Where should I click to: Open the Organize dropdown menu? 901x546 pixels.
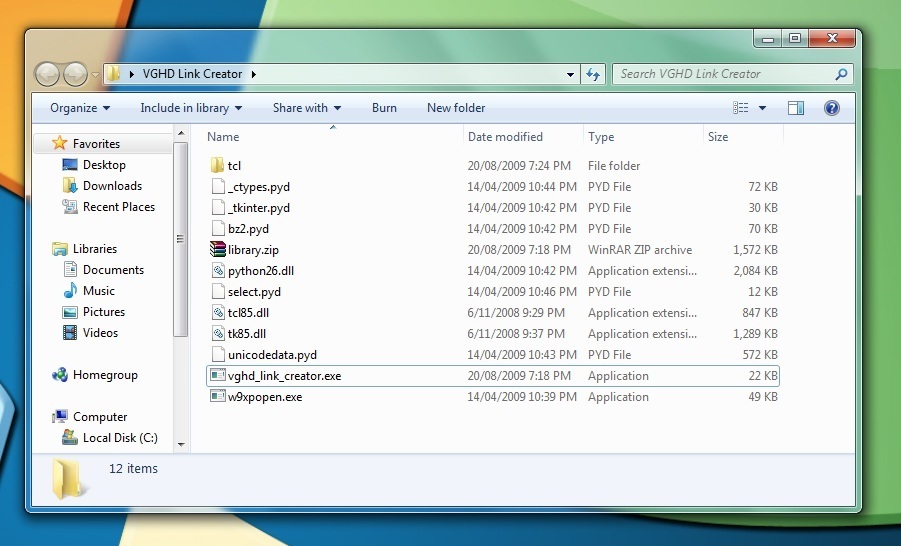click(x=80, y=108)
